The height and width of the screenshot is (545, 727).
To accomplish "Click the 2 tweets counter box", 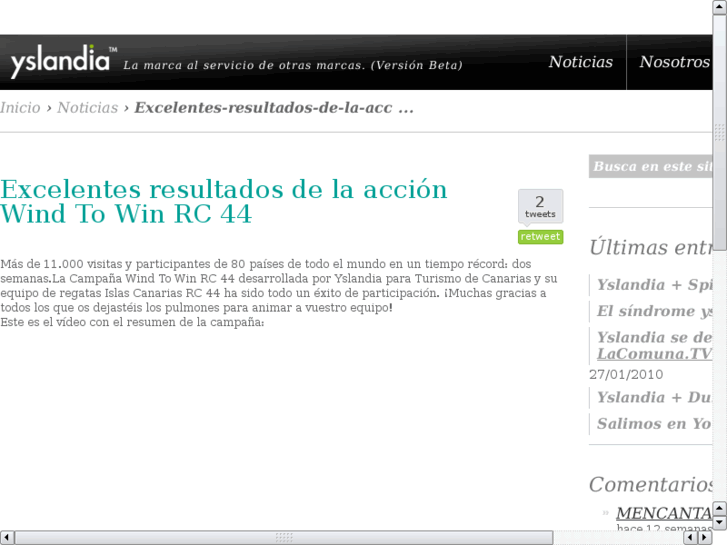I will [540, 206].
